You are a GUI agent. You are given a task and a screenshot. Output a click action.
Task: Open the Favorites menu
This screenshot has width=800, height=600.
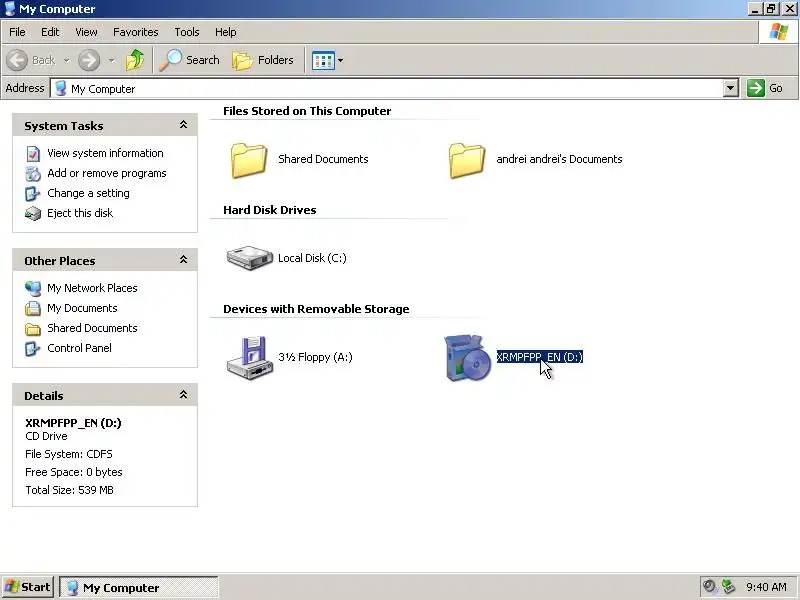point(136,32)
